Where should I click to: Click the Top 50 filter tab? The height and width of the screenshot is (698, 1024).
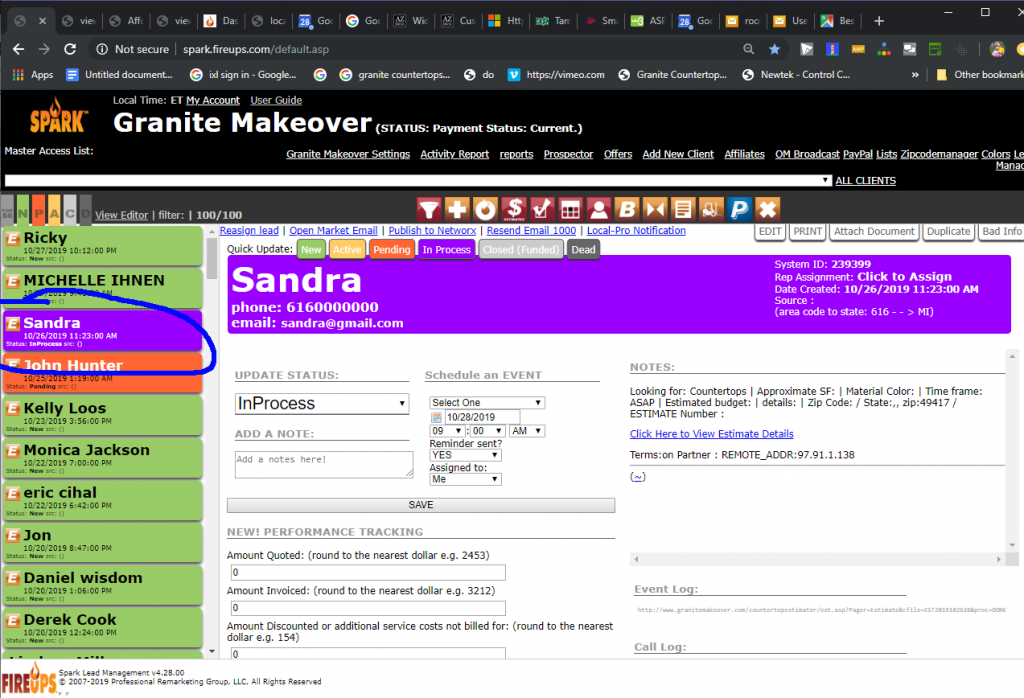coord(7,209)
